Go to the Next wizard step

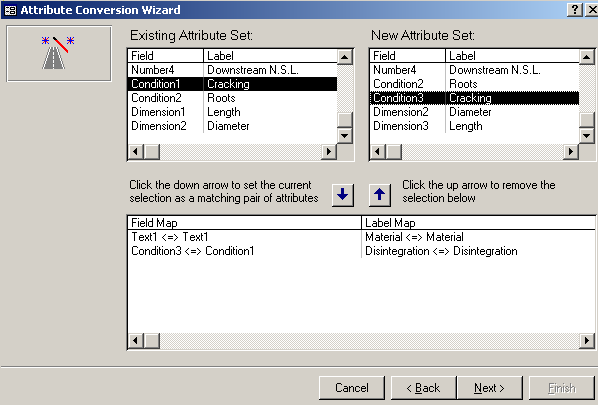[489, 388]
